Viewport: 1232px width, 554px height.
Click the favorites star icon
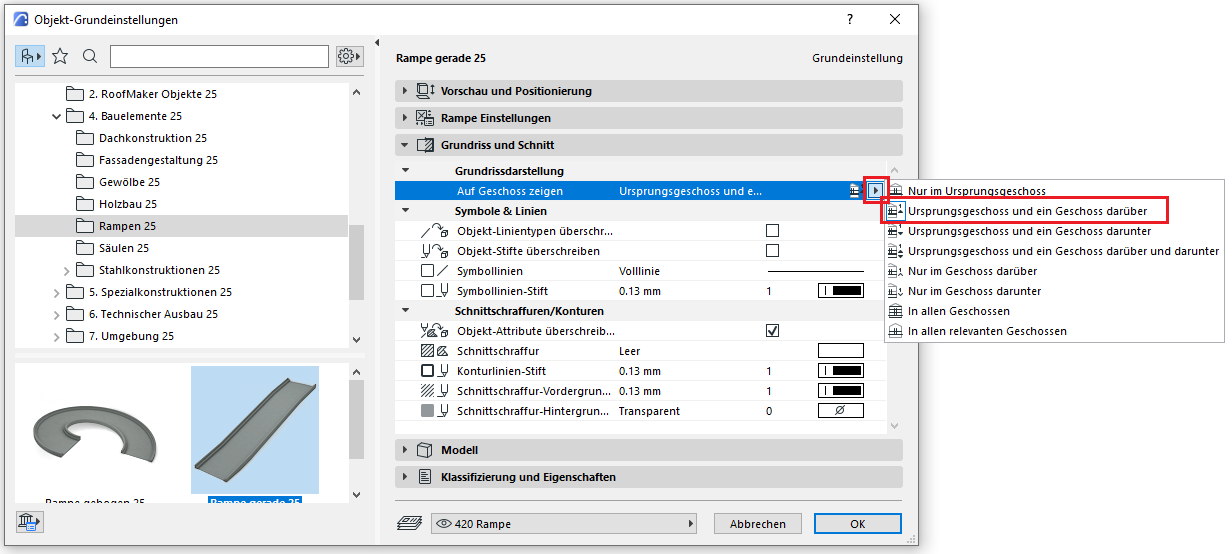[60, 57]
